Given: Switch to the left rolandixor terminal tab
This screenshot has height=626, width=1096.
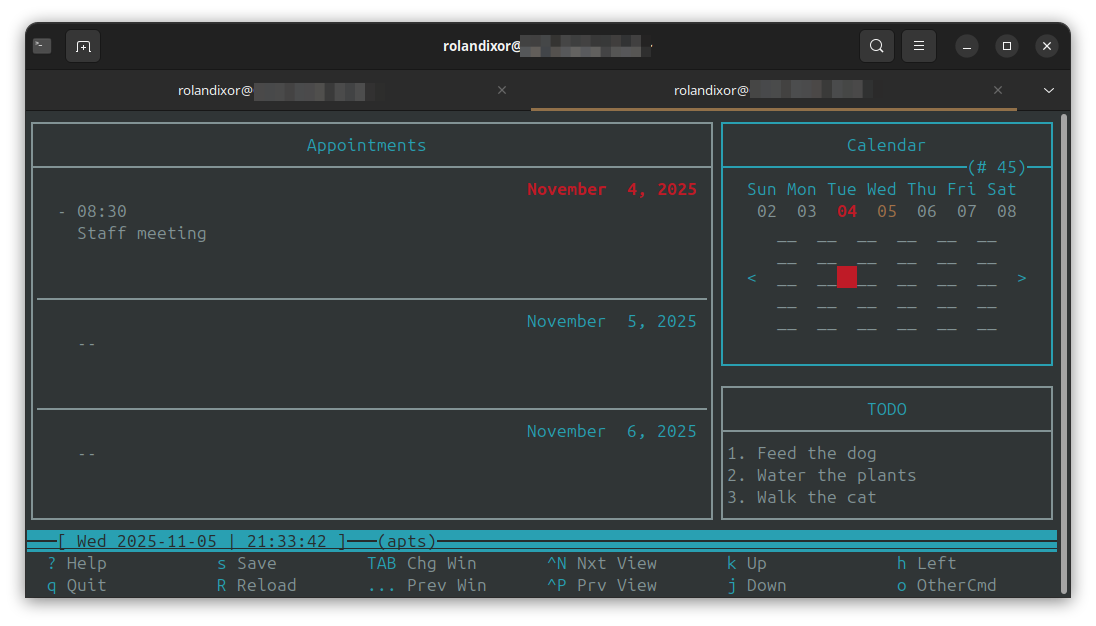Looking at the screenshot, I should coord(273,90).
